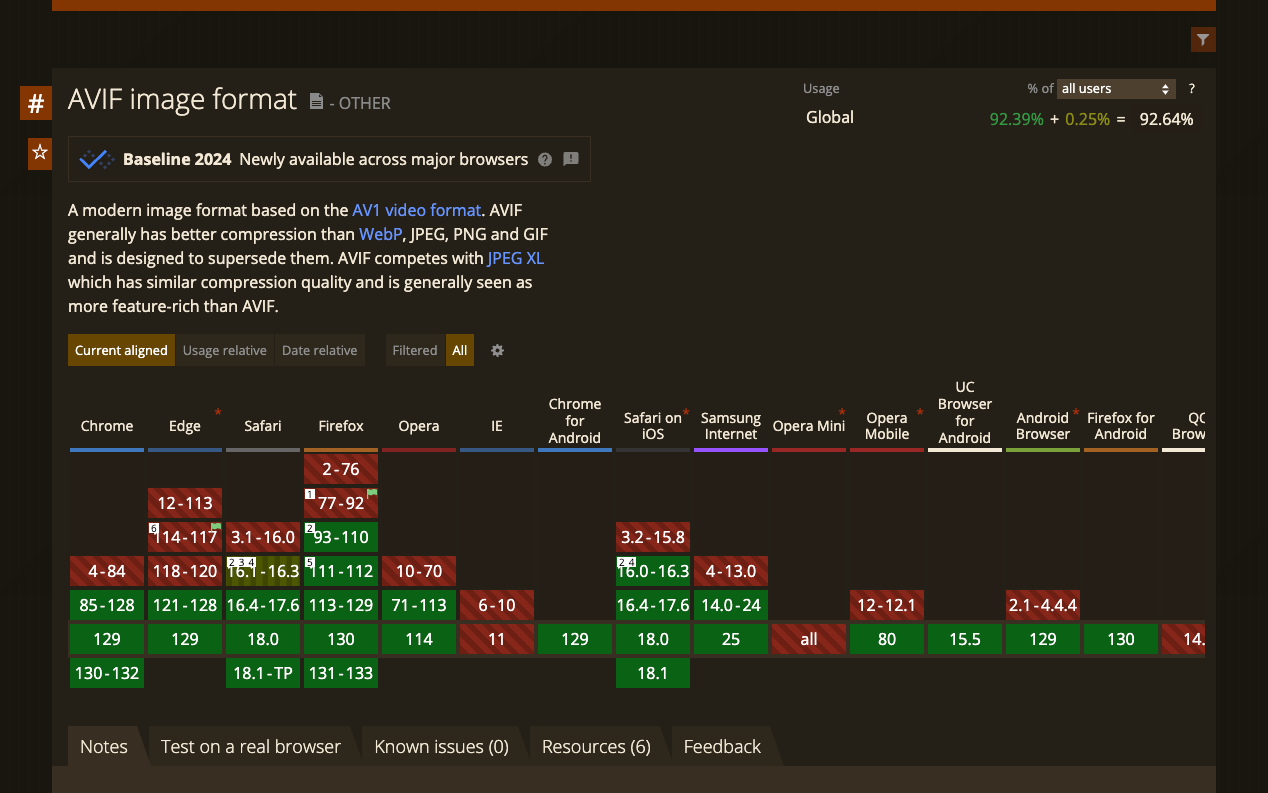Click the hash permalink icon
Screen dimensions: 1268x793
pyautogui.click(x=36, y=103)
